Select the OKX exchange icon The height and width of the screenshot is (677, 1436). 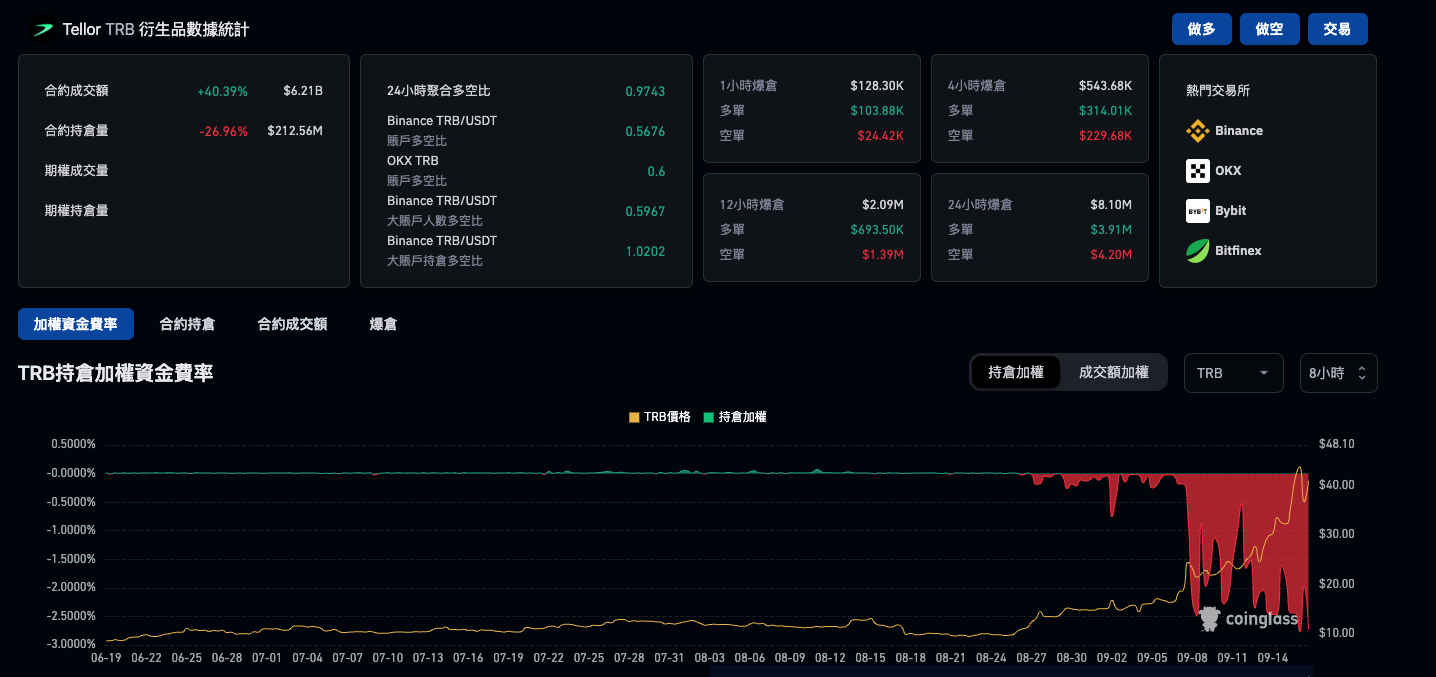click(1199, 170)
